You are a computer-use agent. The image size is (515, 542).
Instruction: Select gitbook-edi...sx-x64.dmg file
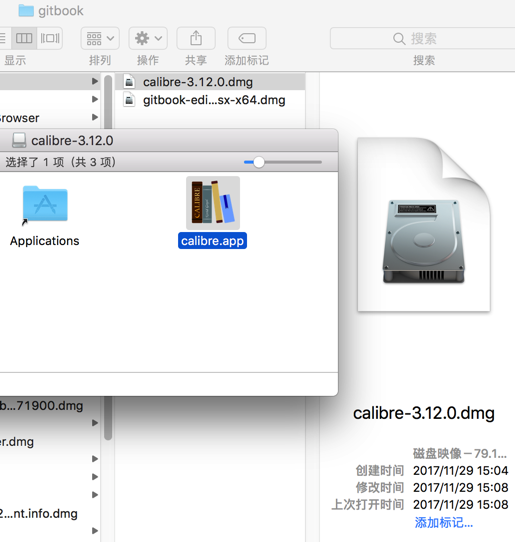pos(210,100)
